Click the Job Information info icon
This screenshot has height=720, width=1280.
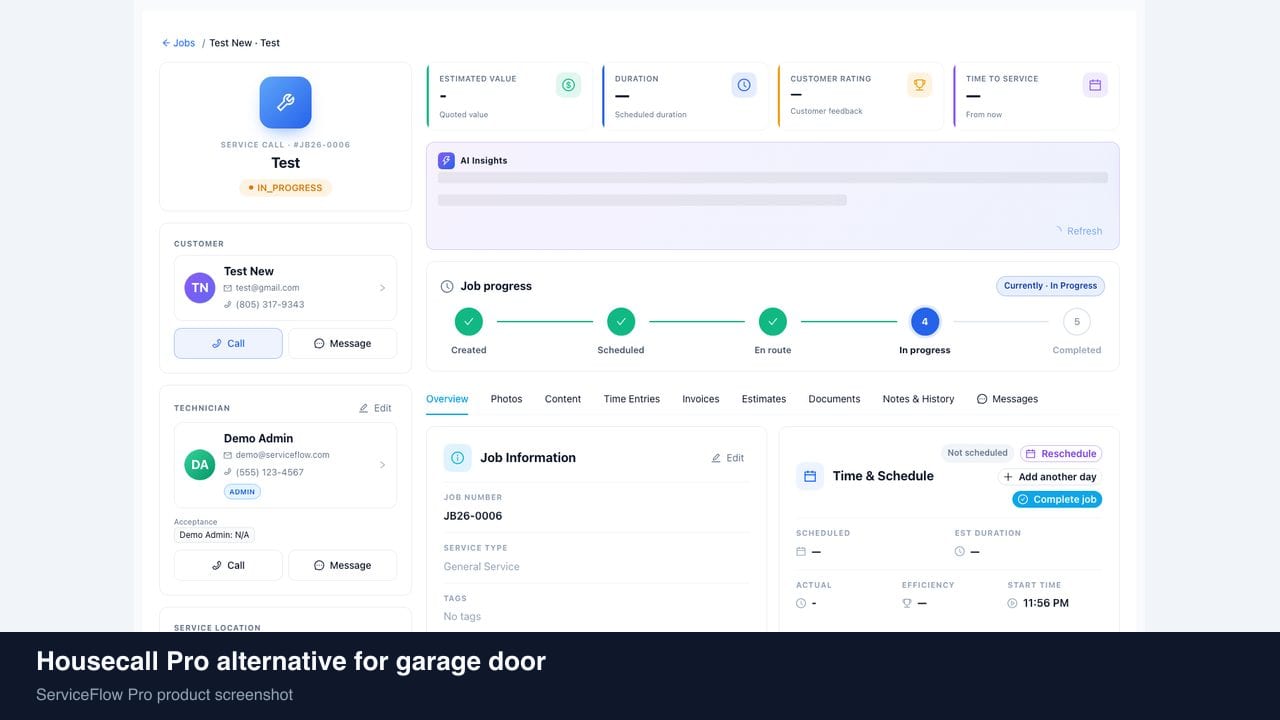point(458,458)
